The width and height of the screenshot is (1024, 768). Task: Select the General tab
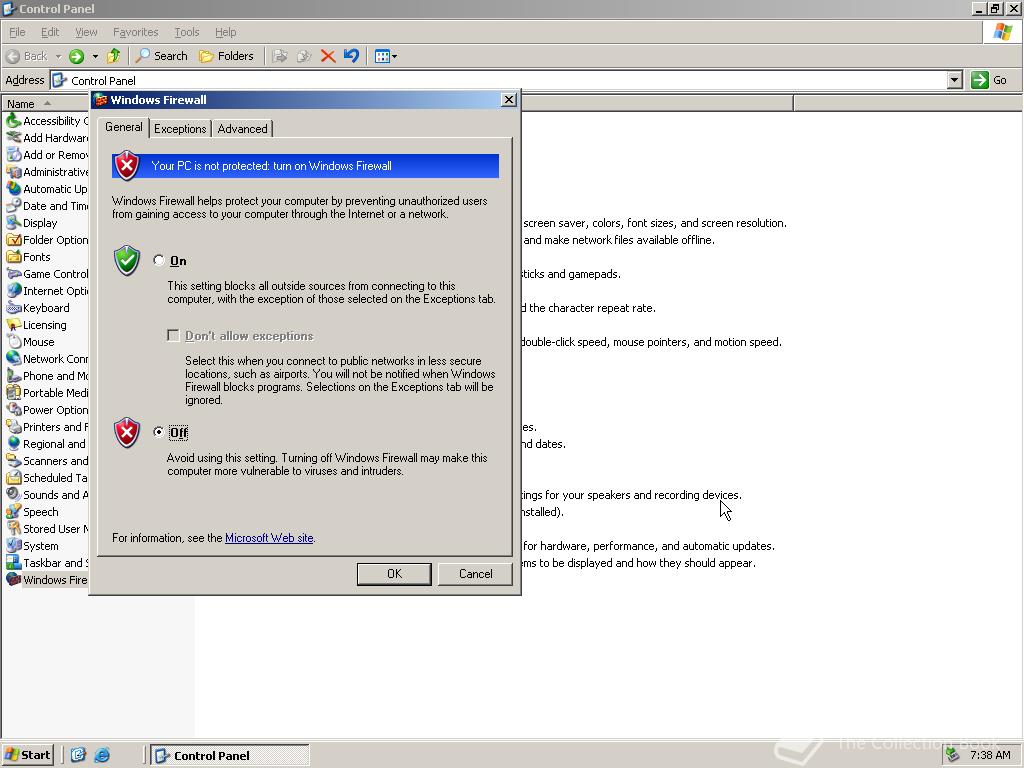click(x=123, y=127)
